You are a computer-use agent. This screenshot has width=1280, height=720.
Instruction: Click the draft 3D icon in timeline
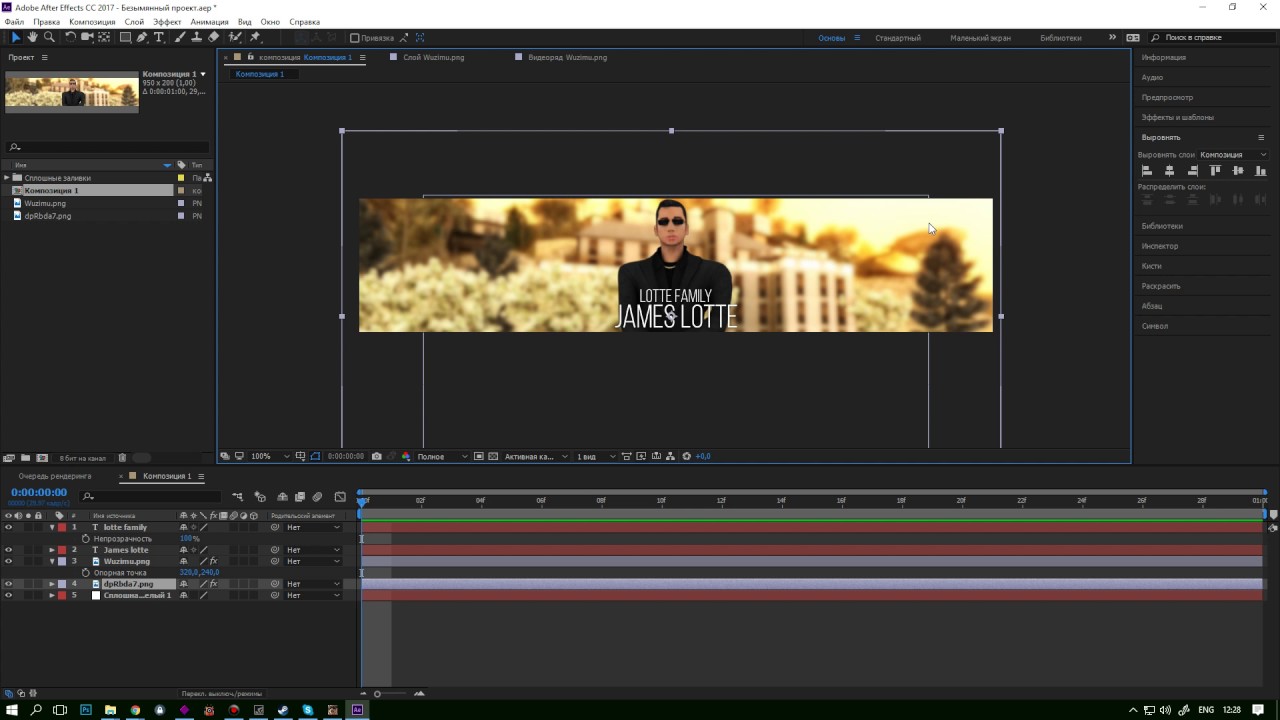(x=260, y=496)
